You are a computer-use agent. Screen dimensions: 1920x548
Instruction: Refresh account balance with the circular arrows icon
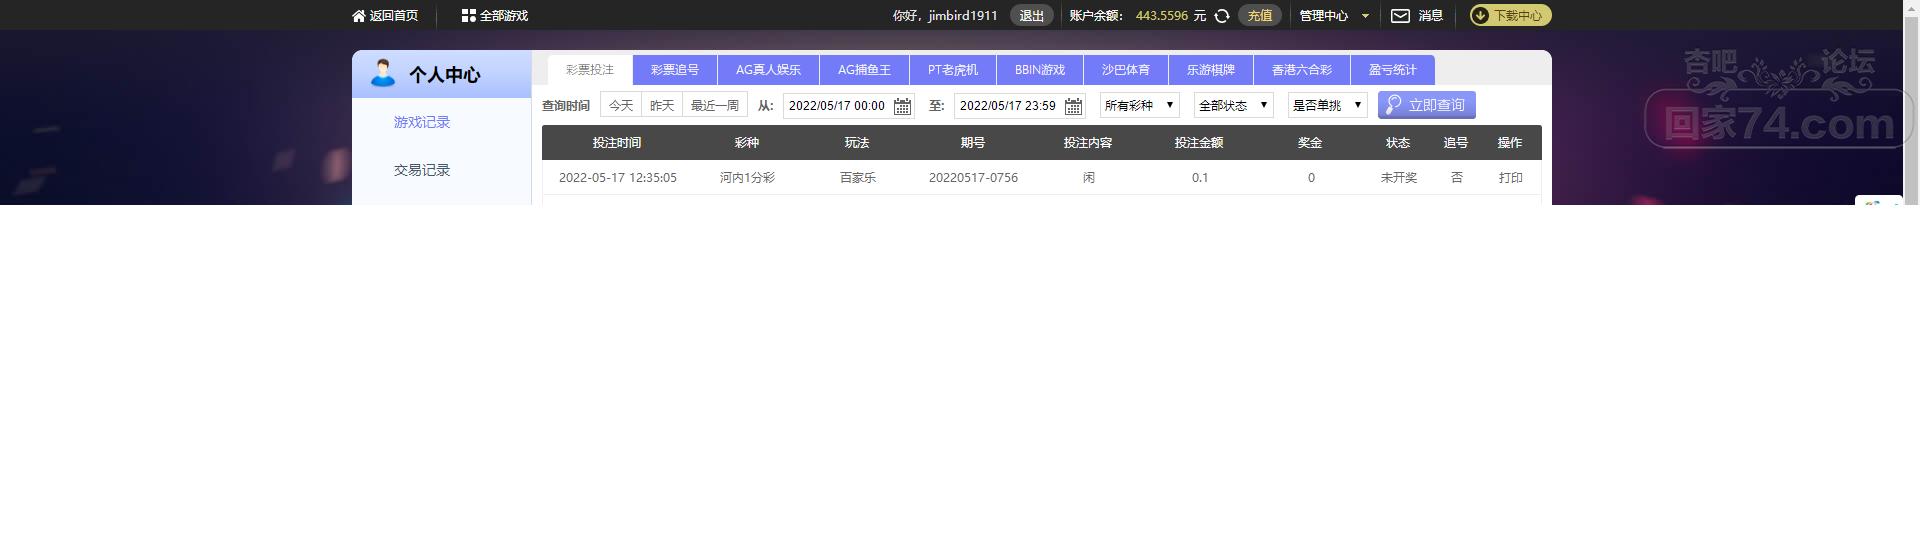1222,16
